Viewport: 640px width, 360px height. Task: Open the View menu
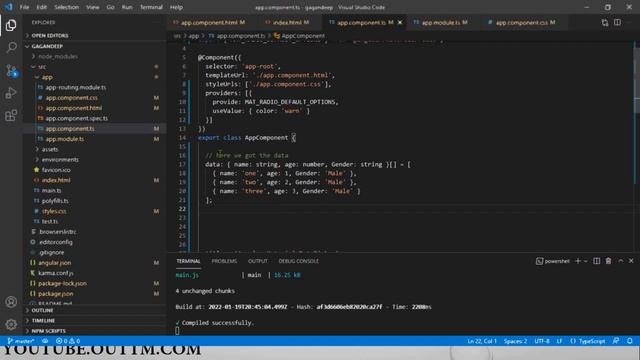(92, 7)
